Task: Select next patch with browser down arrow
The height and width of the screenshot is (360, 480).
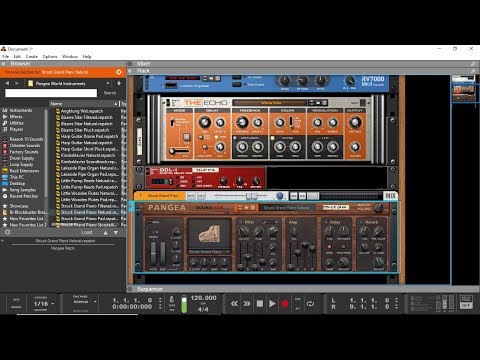Action: pos(116,233)
